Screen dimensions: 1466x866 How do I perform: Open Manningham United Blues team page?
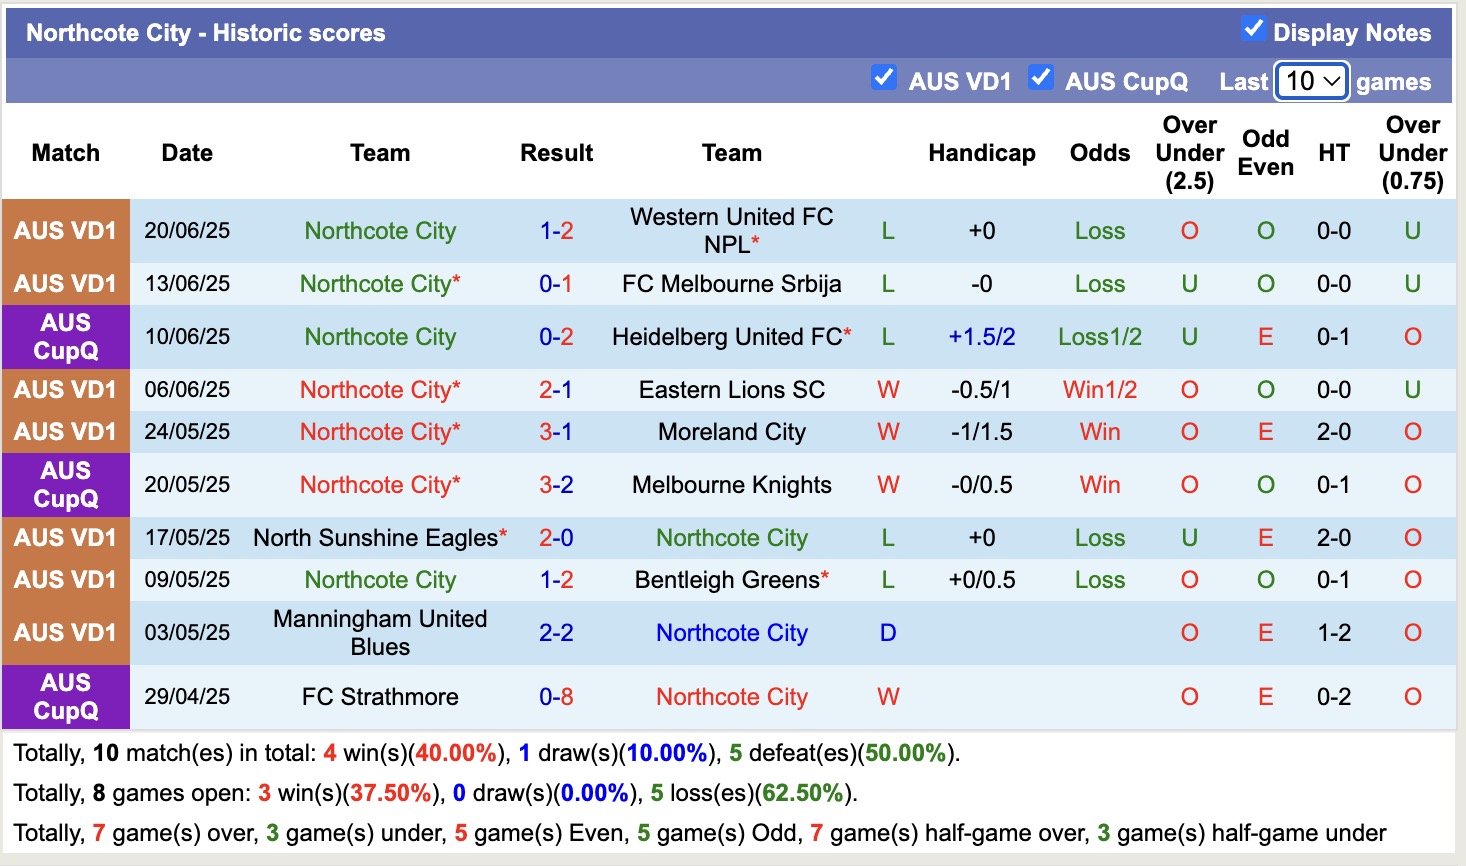pos(380,633)
